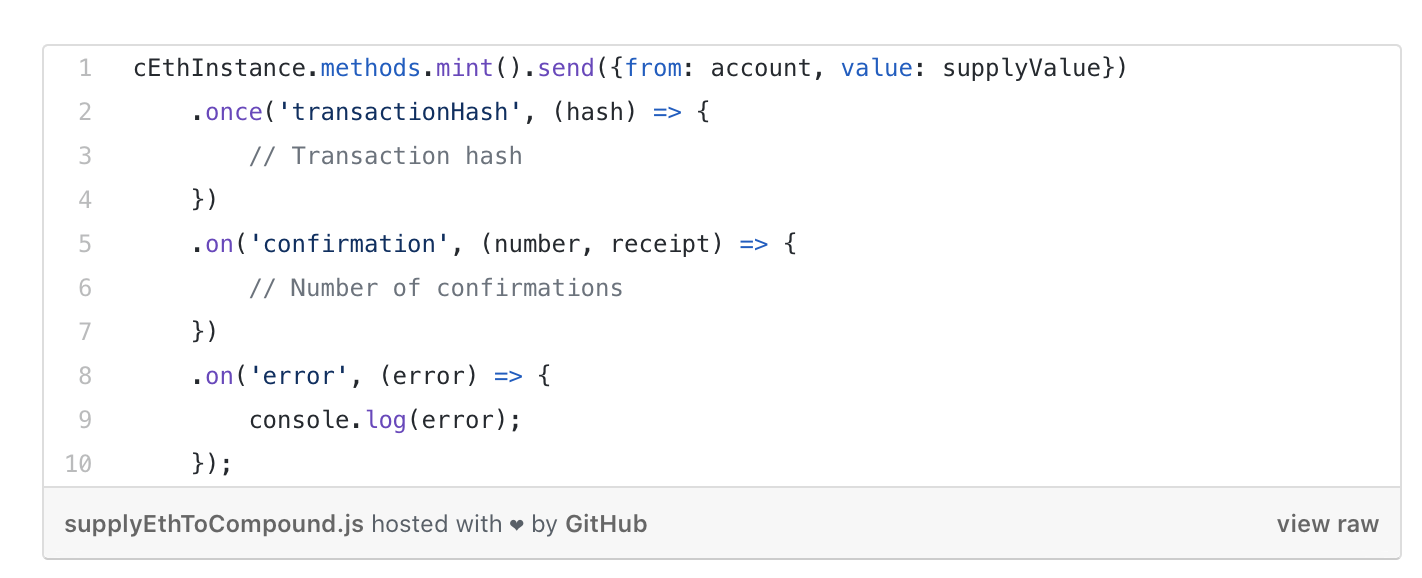Open the supplyEthToCompound.js file link
This screenshot has width=1422, height=578.
coord(214,523)
